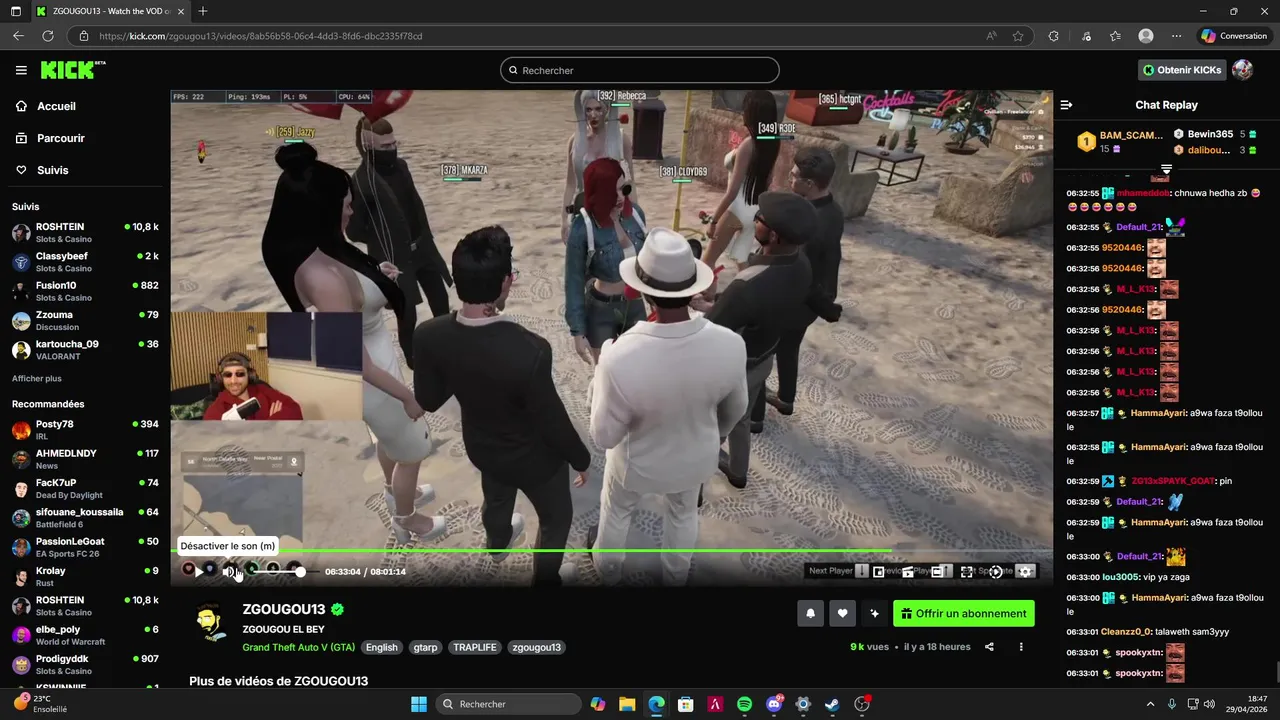Open the hamburger menu beside KICK logo
Screen dimensions: 1280x720
click(21, 70)
